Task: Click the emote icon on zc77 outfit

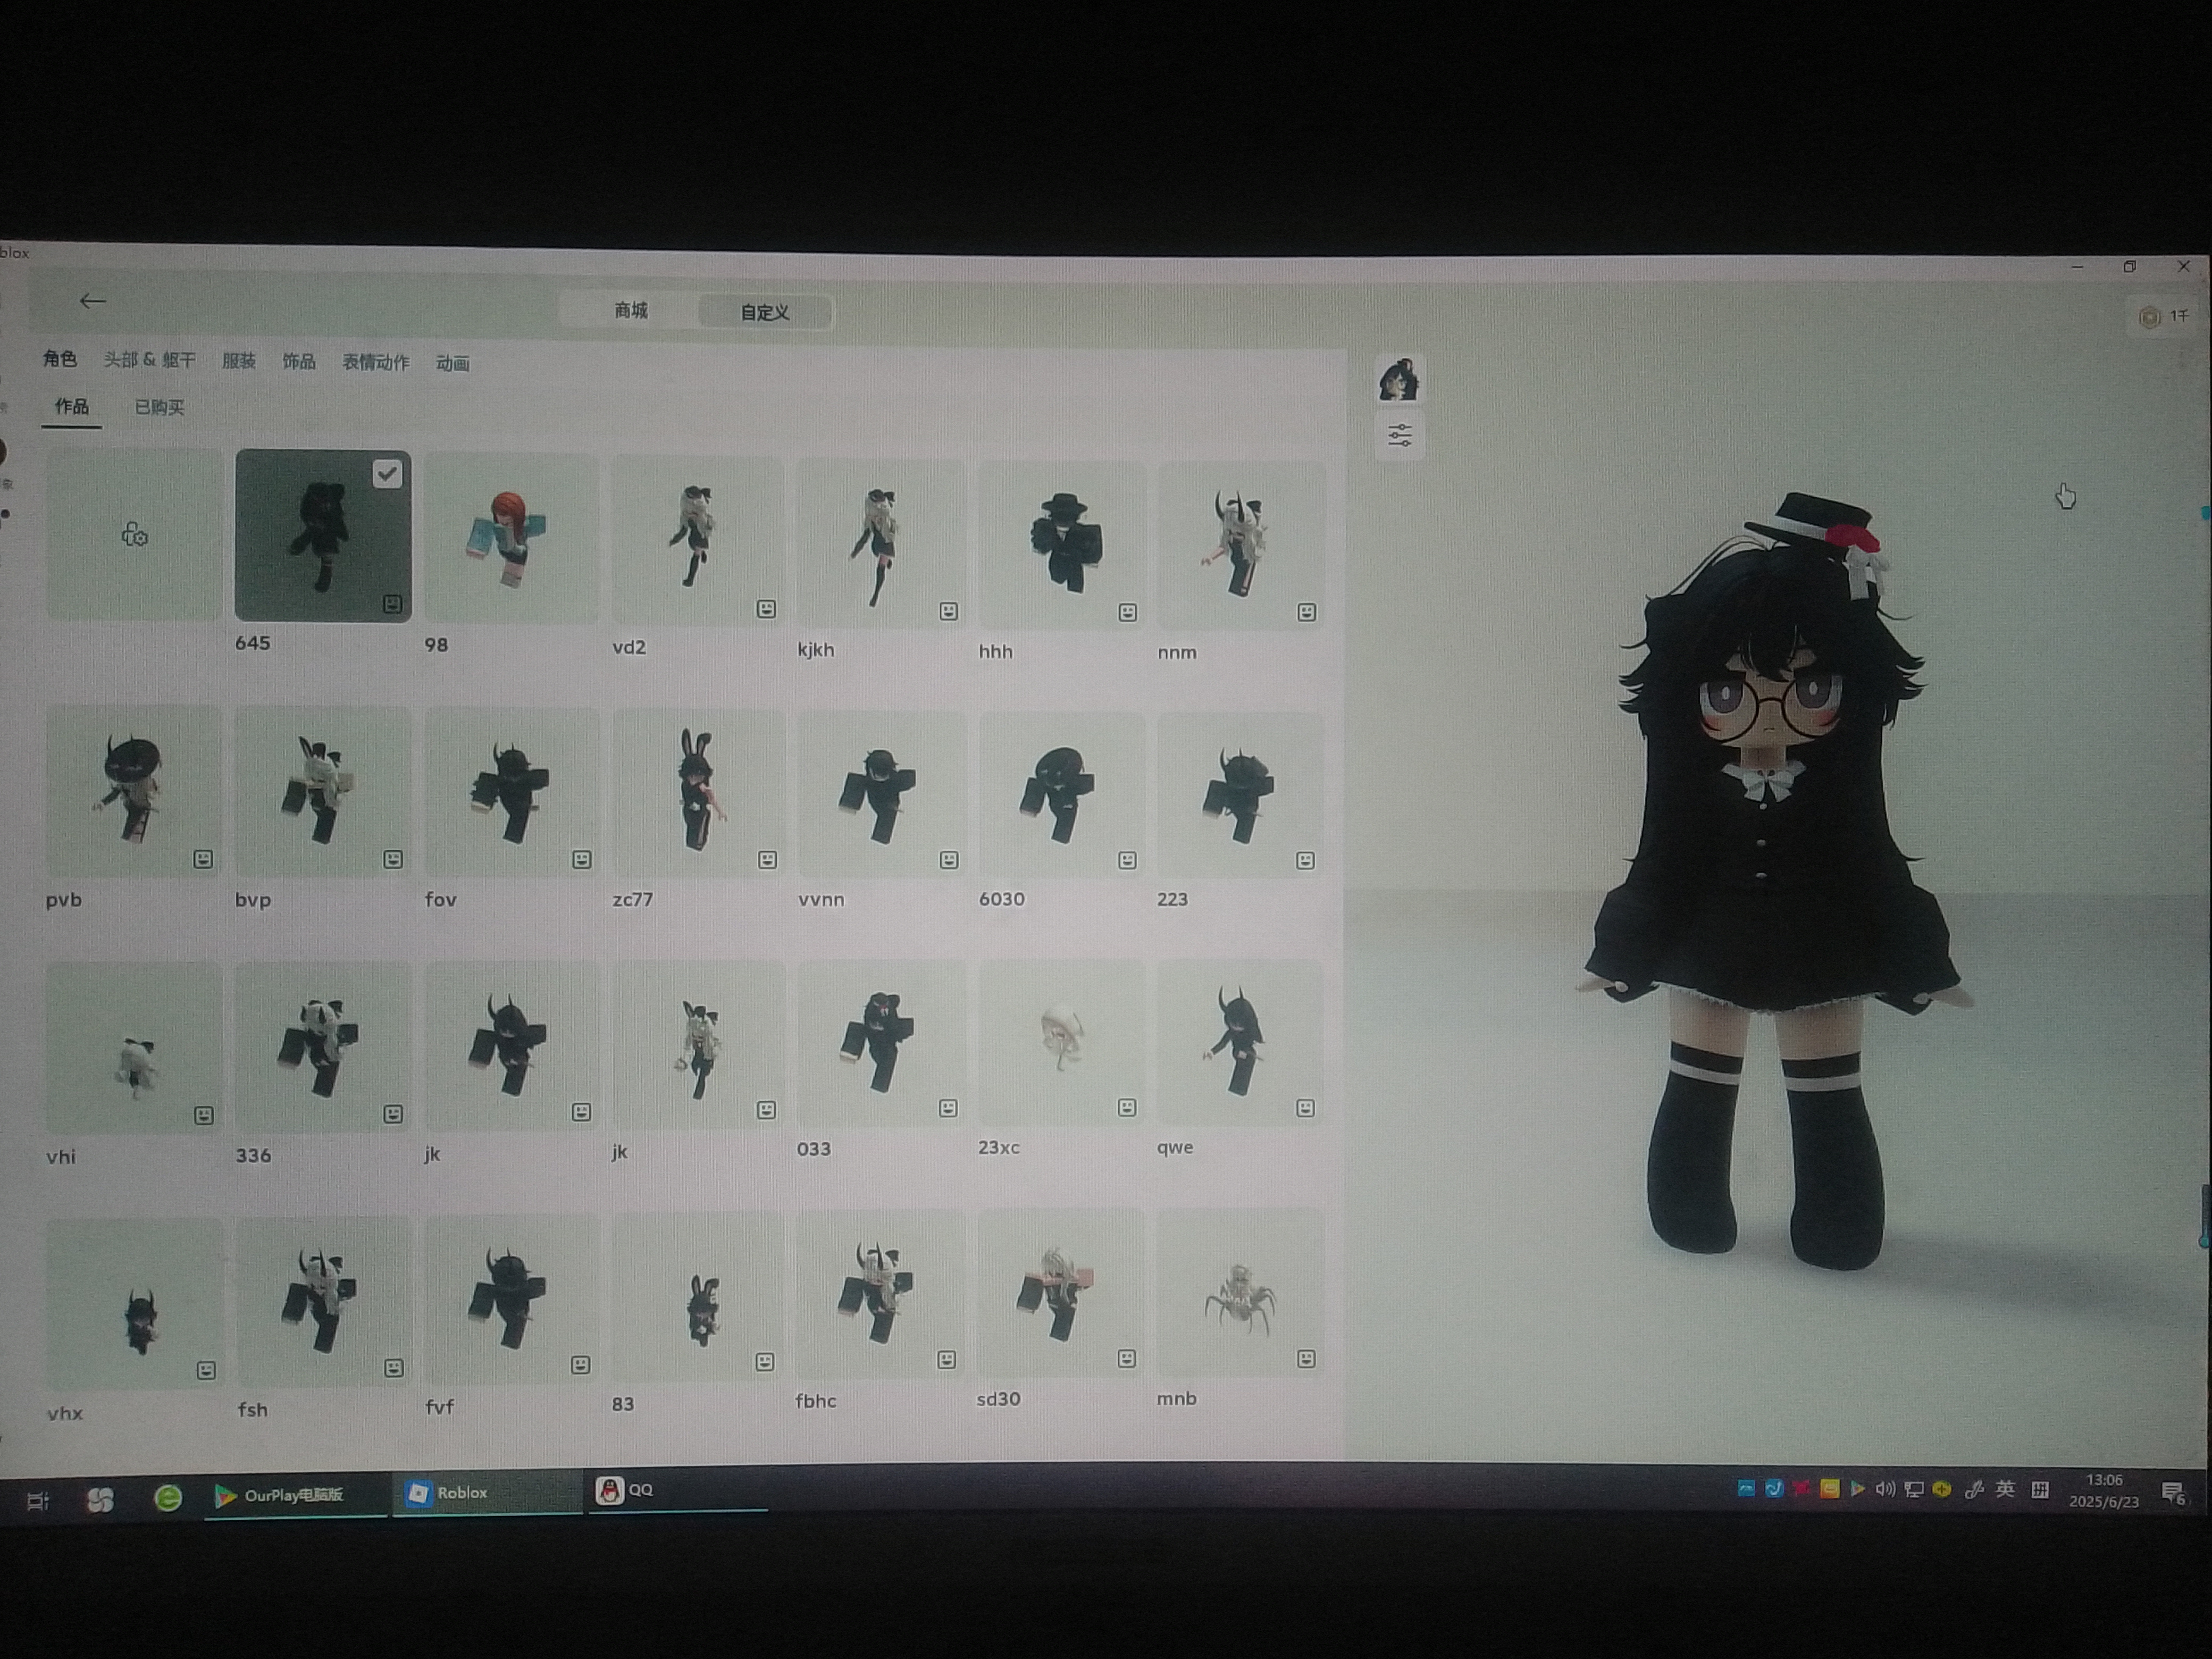Action: pyautogui.click(x=767, y=860)
